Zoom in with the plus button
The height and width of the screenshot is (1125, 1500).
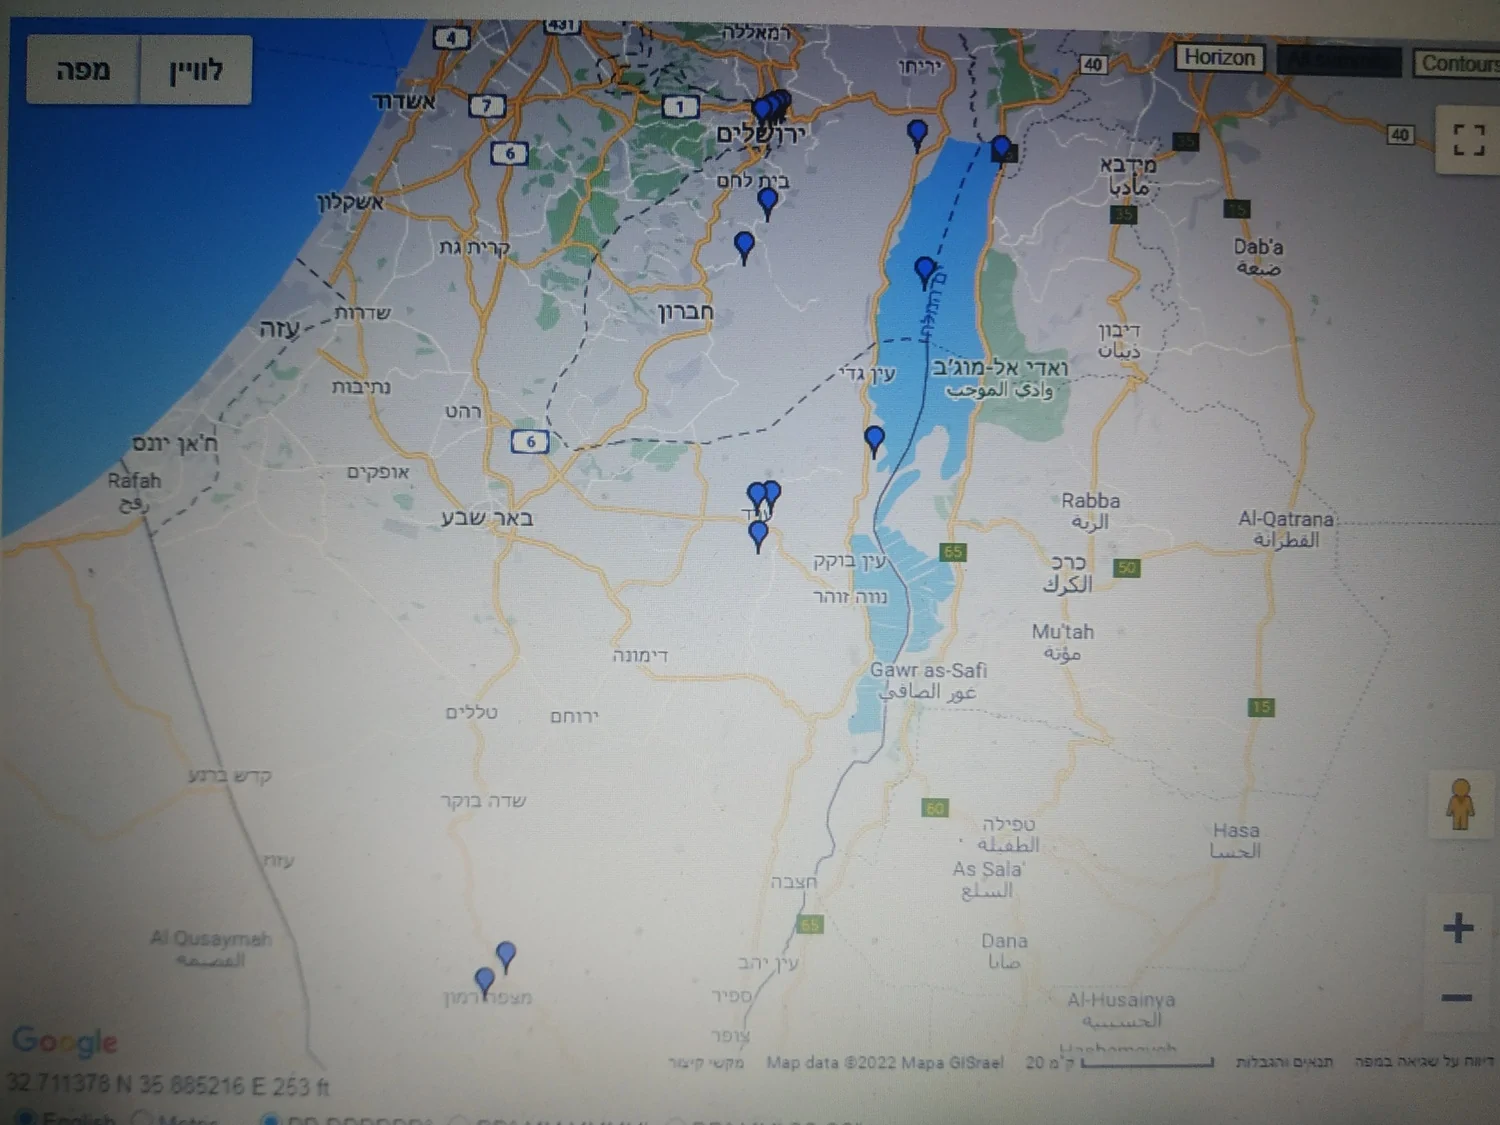(x=1458, y=927)
